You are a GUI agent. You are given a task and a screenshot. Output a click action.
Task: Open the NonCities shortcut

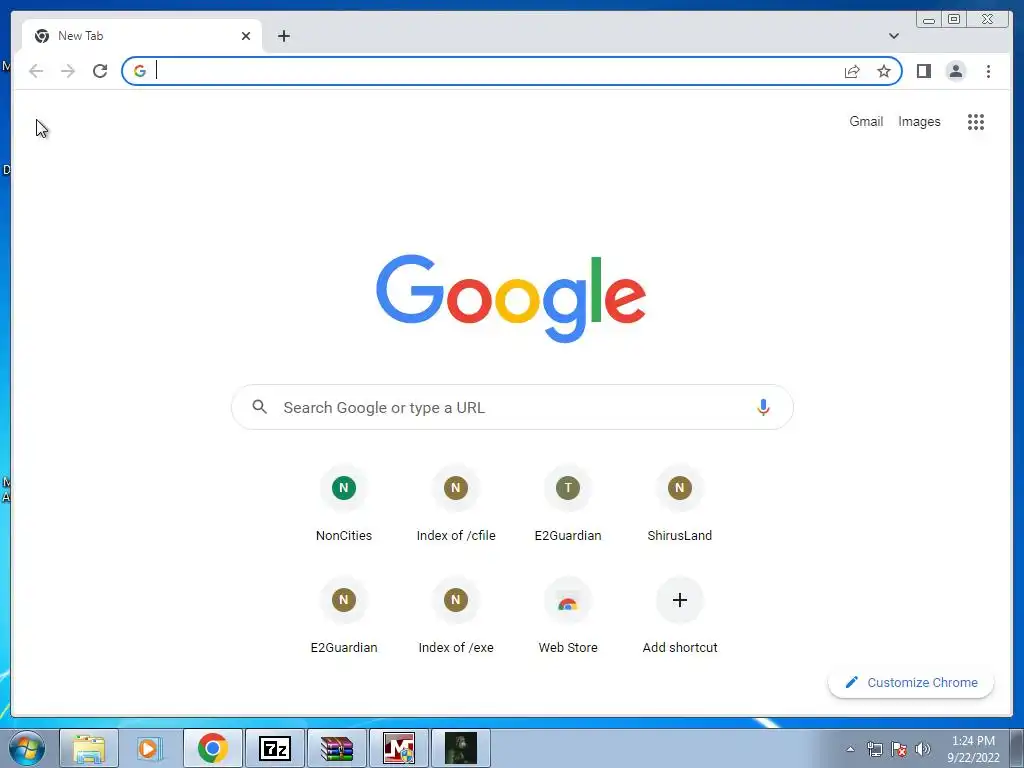click(344, 505)
